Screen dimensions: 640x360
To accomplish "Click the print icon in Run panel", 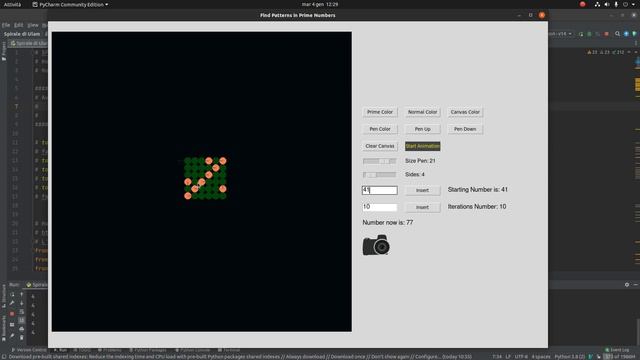I will coord(22,329).
